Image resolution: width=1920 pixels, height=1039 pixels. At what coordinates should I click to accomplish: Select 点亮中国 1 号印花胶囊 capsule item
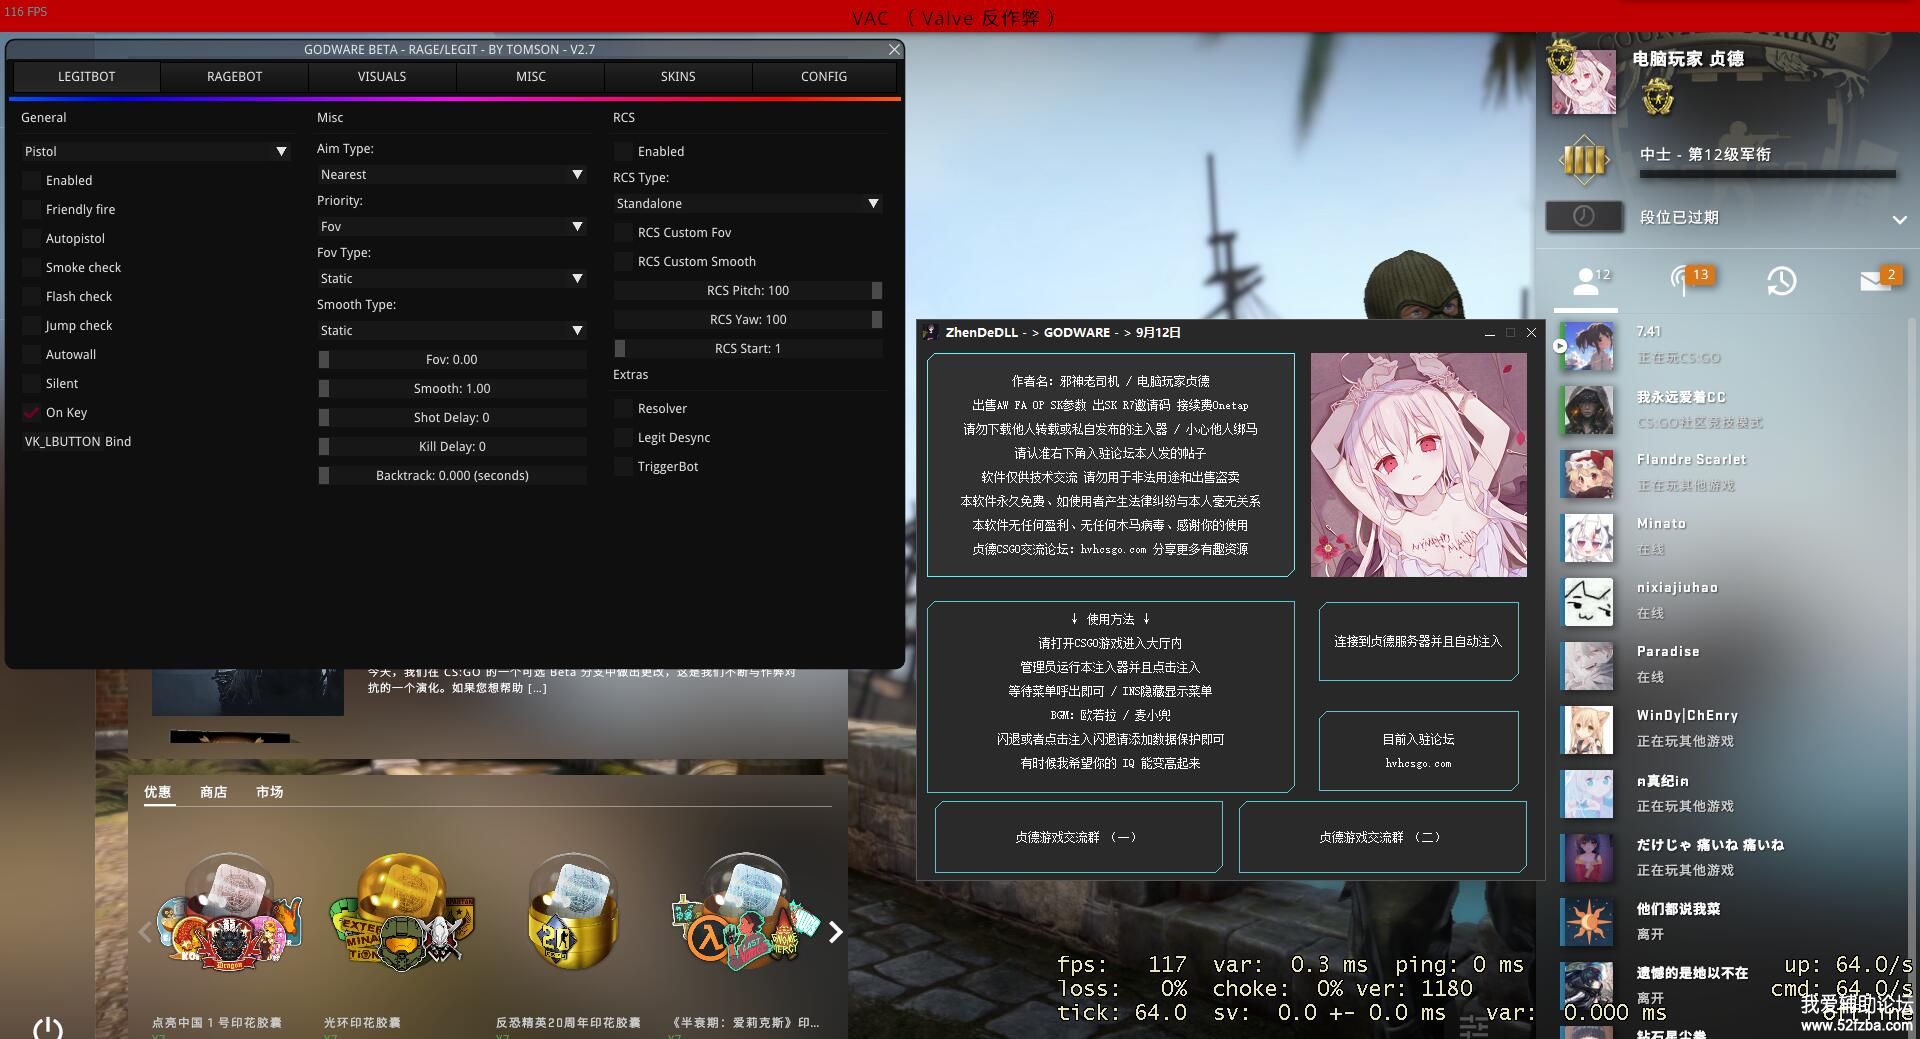[x=228, y=913]
